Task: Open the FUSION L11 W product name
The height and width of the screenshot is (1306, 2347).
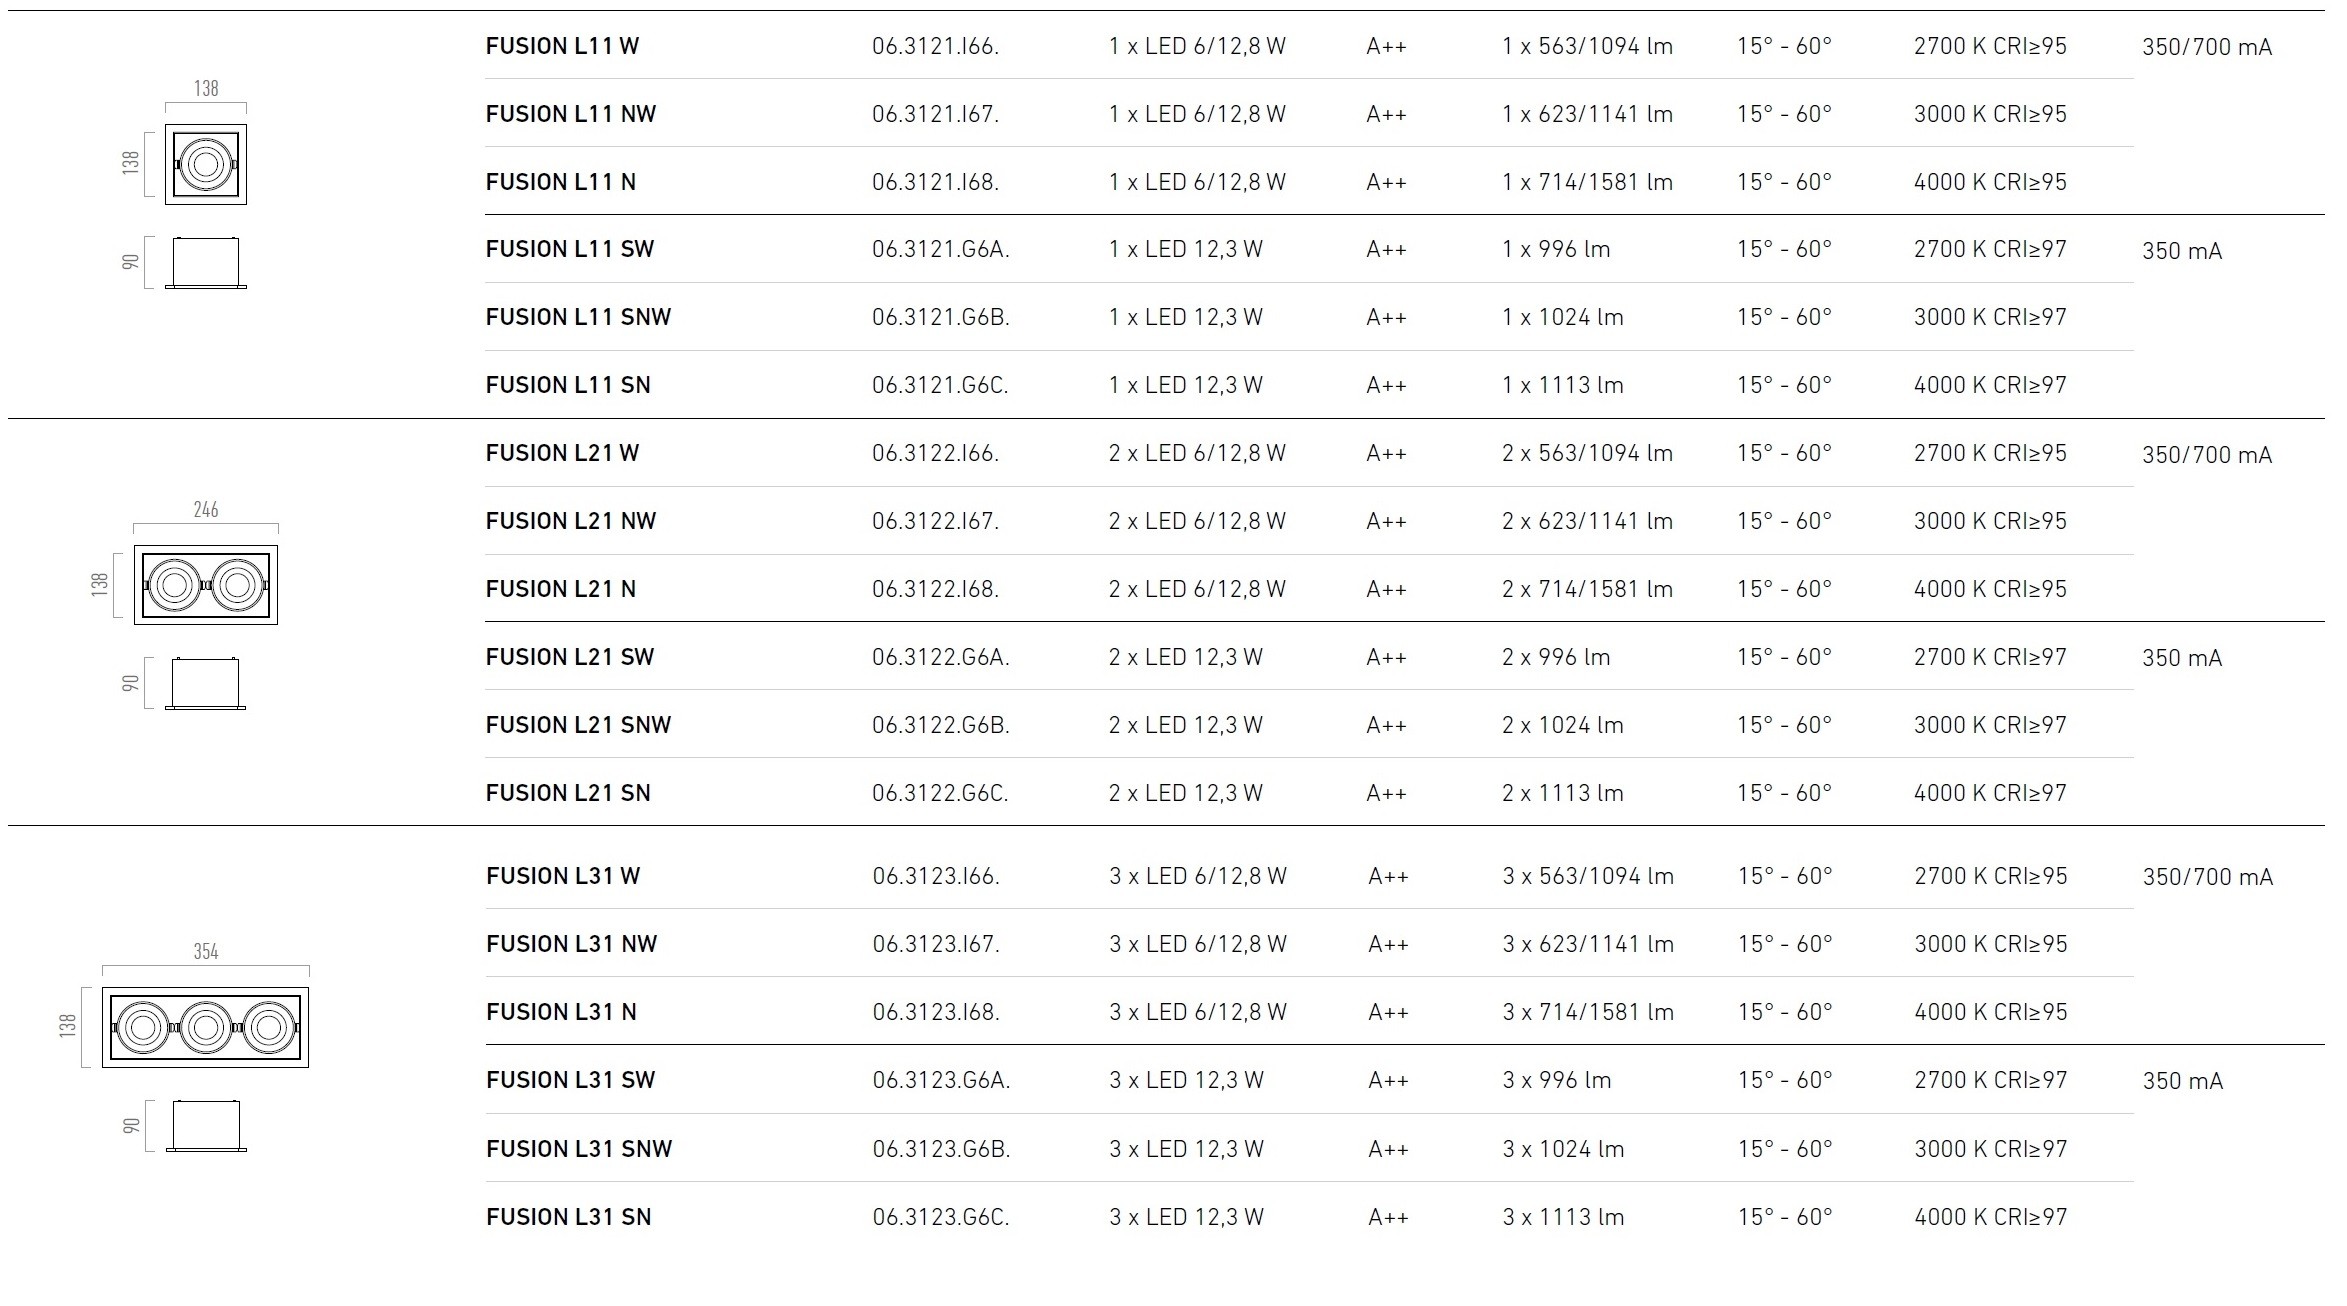Action: (x=562, y=46)
